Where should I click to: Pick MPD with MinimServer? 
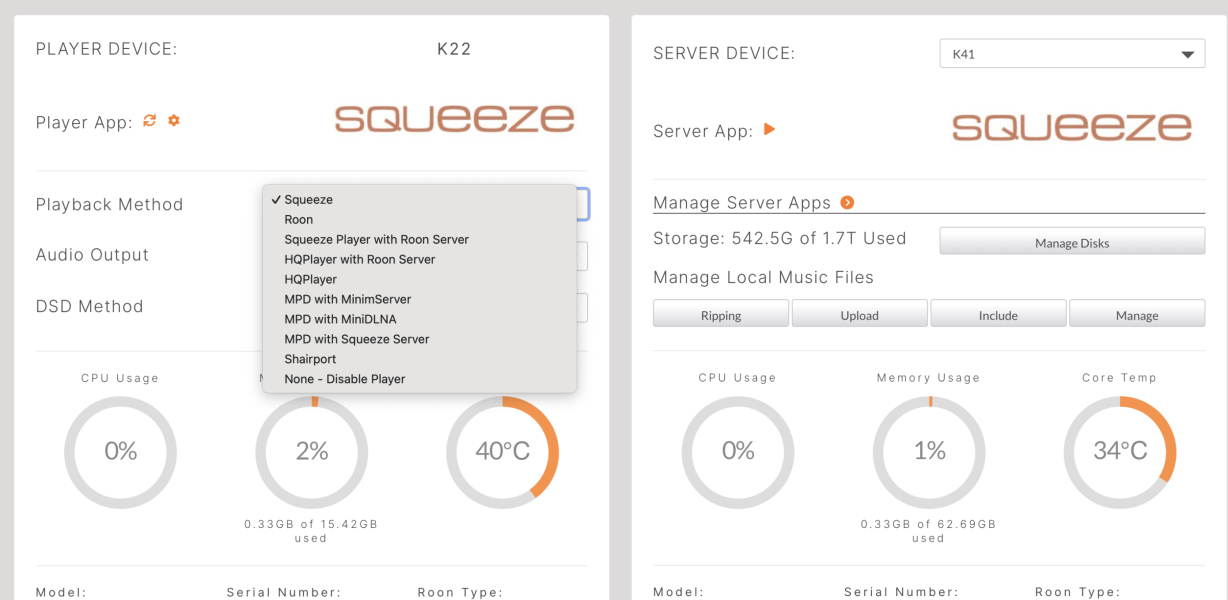tap(347, 299)
